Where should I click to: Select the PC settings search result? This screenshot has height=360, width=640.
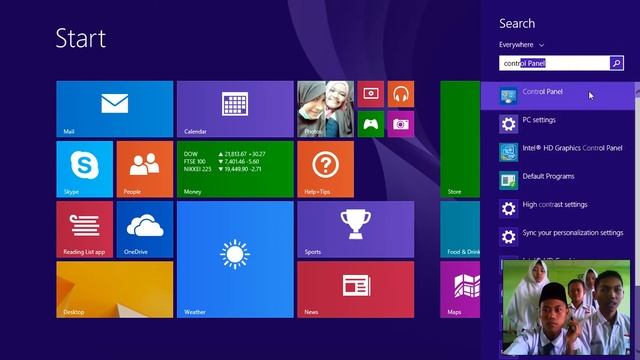(x=558, y=124)
